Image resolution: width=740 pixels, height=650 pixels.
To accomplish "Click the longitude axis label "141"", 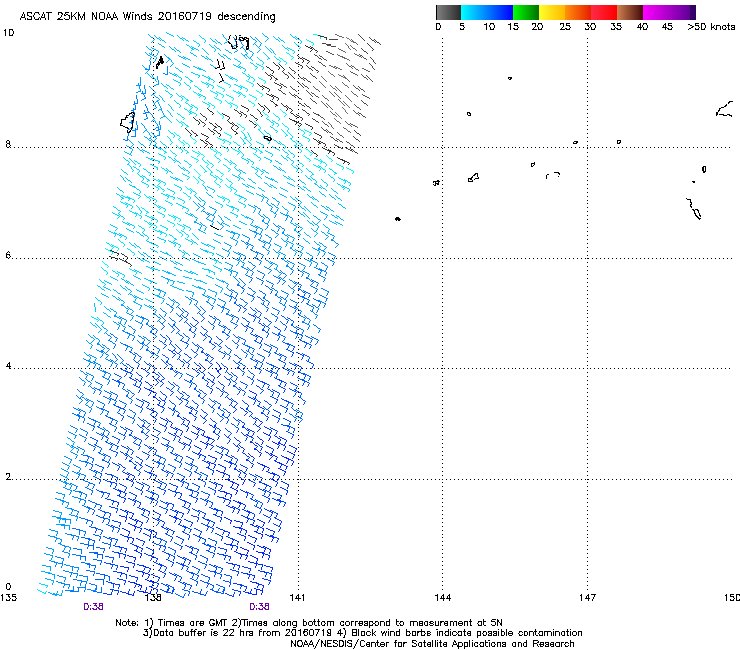I will pos(297,598).
